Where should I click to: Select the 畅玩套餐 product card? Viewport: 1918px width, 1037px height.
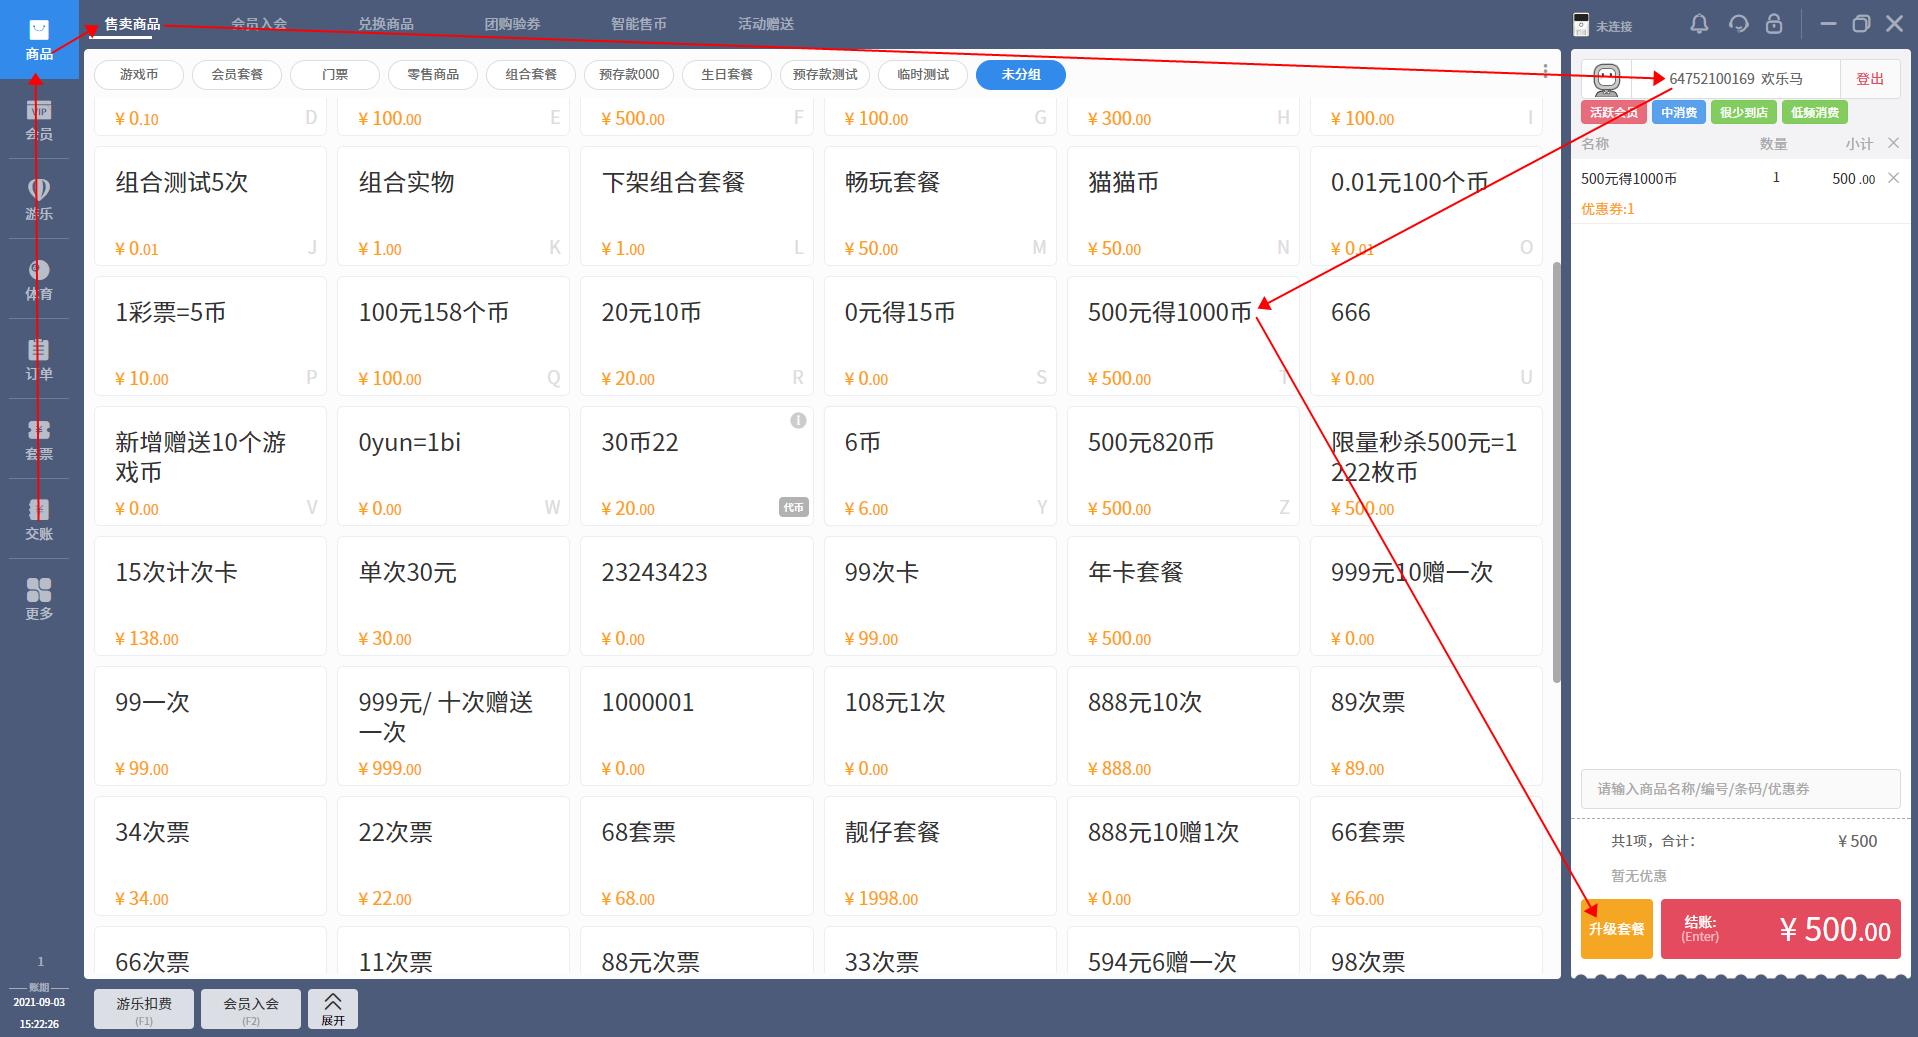tap(940, 206)
